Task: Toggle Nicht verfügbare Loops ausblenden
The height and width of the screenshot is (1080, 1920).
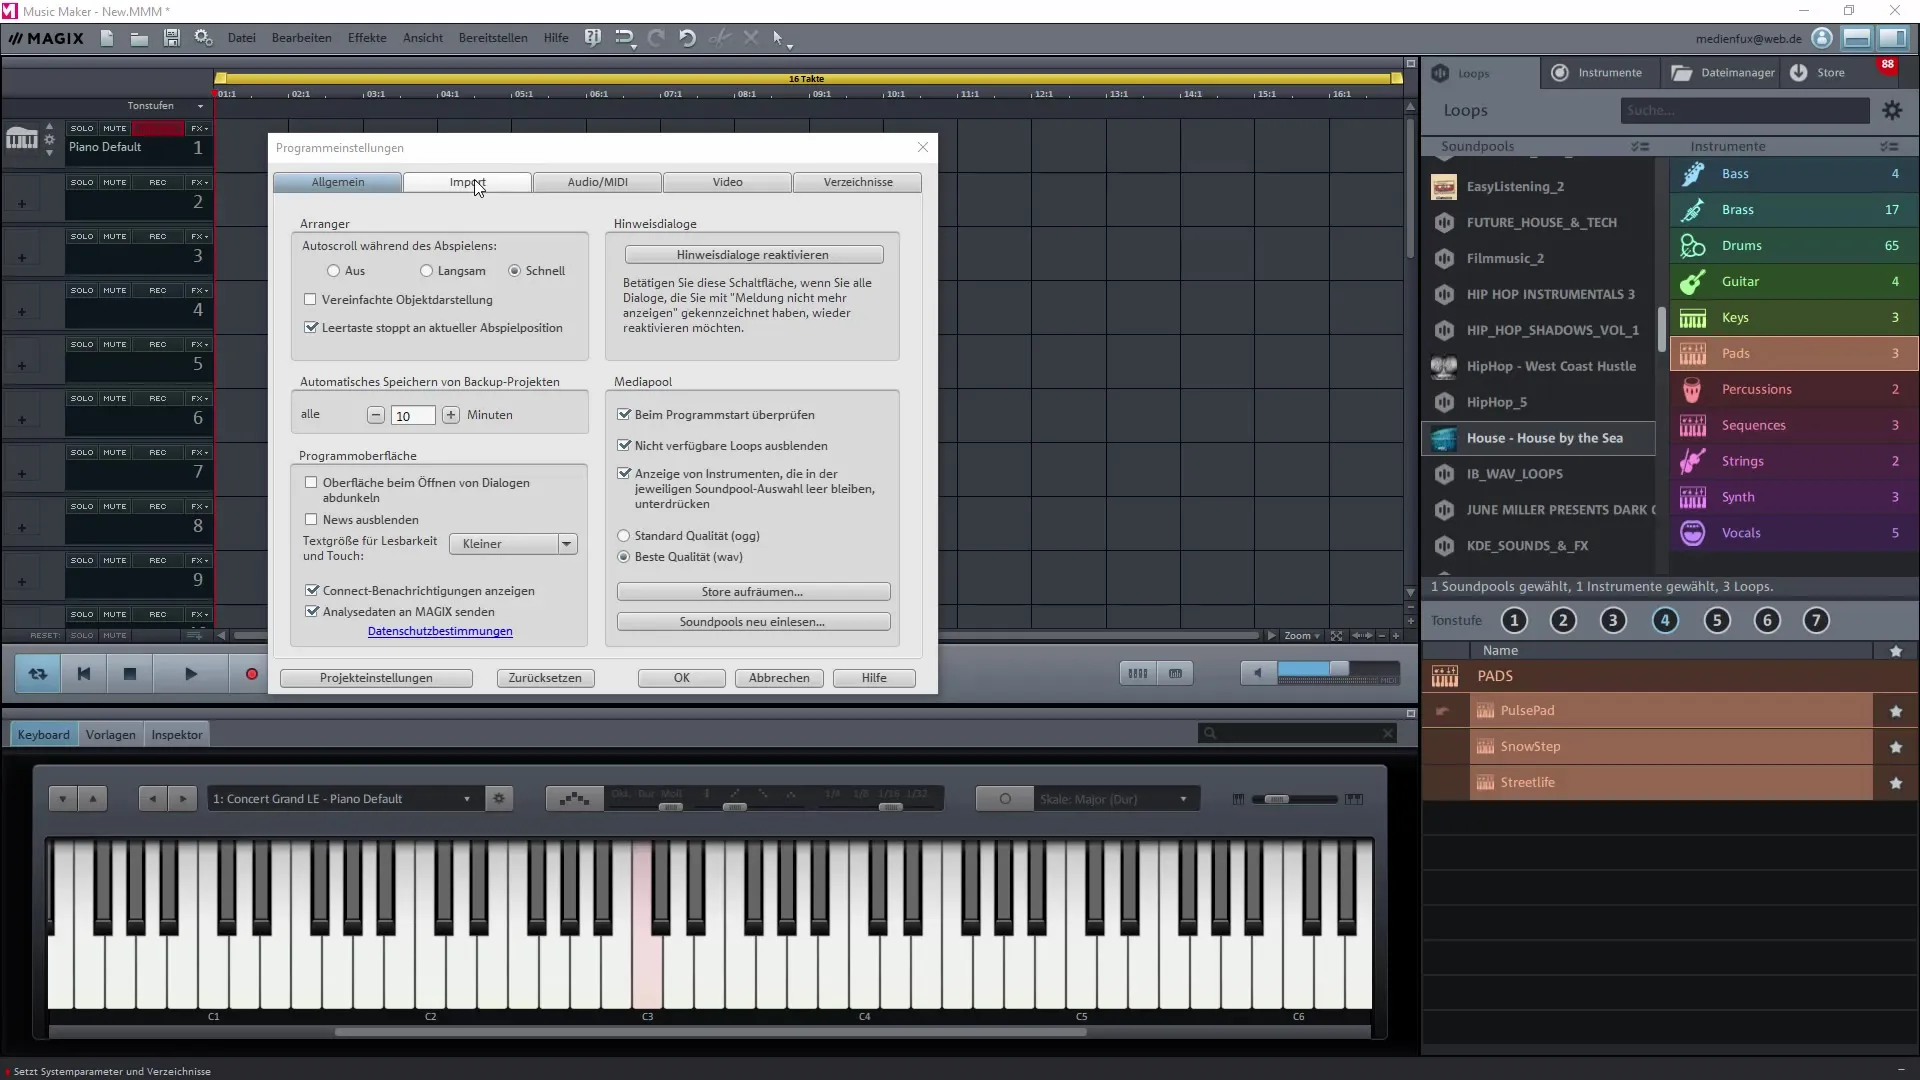Action: (624, 445)
